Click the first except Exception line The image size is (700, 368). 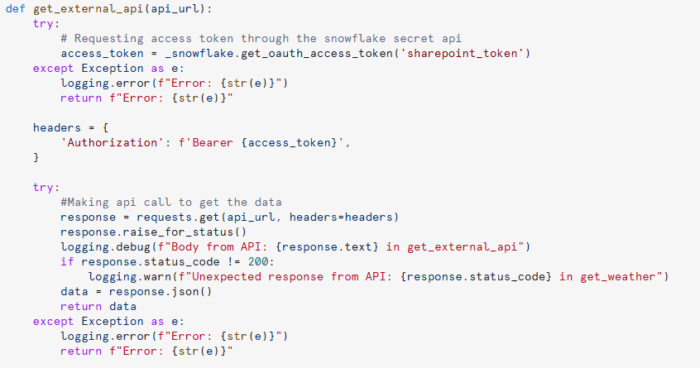point(108,68)
